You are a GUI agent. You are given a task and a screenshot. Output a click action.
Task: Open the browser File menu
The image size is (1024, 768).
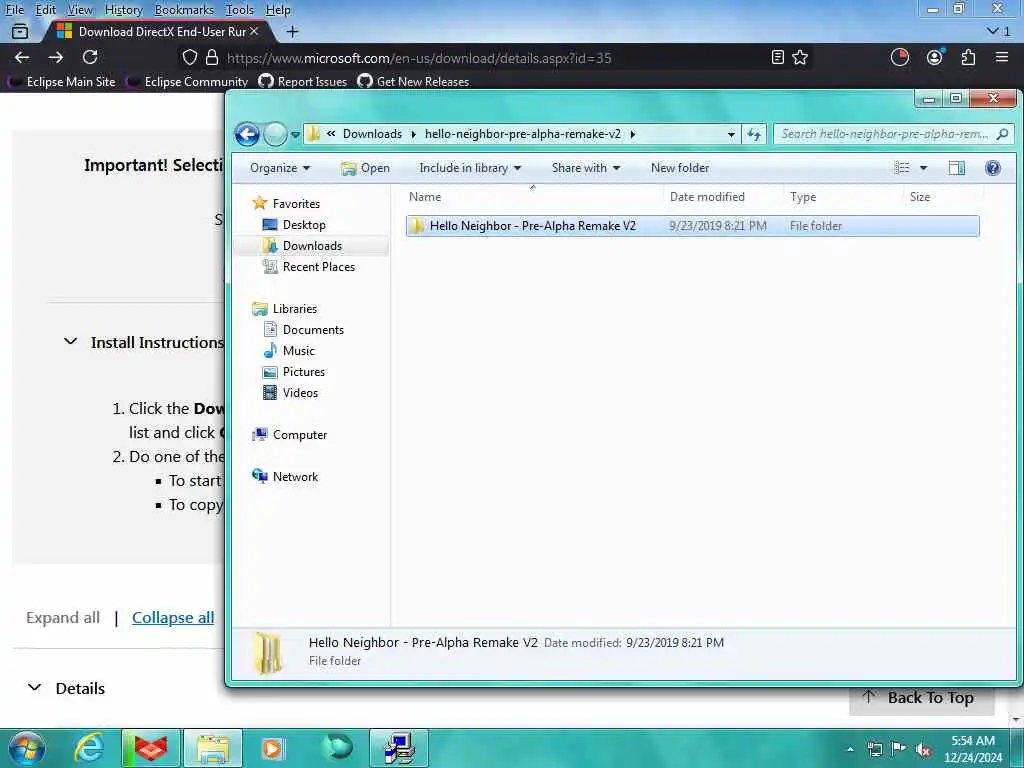point(14,10)
